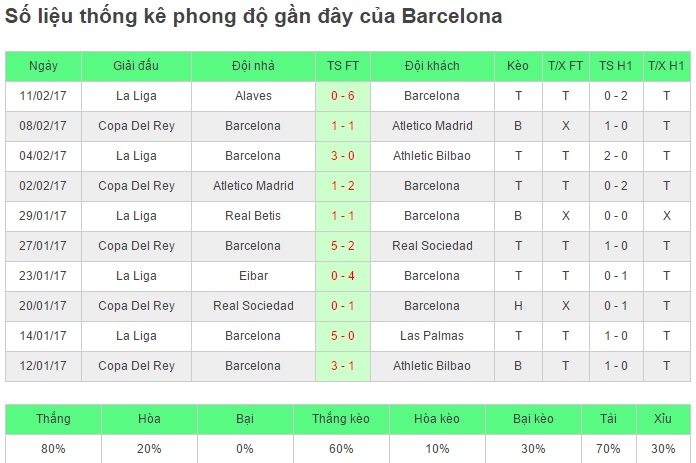Click the 3 - 1 score on 12/01/17
The height and width of the screenshot is (463, 696).
[343, 366]
